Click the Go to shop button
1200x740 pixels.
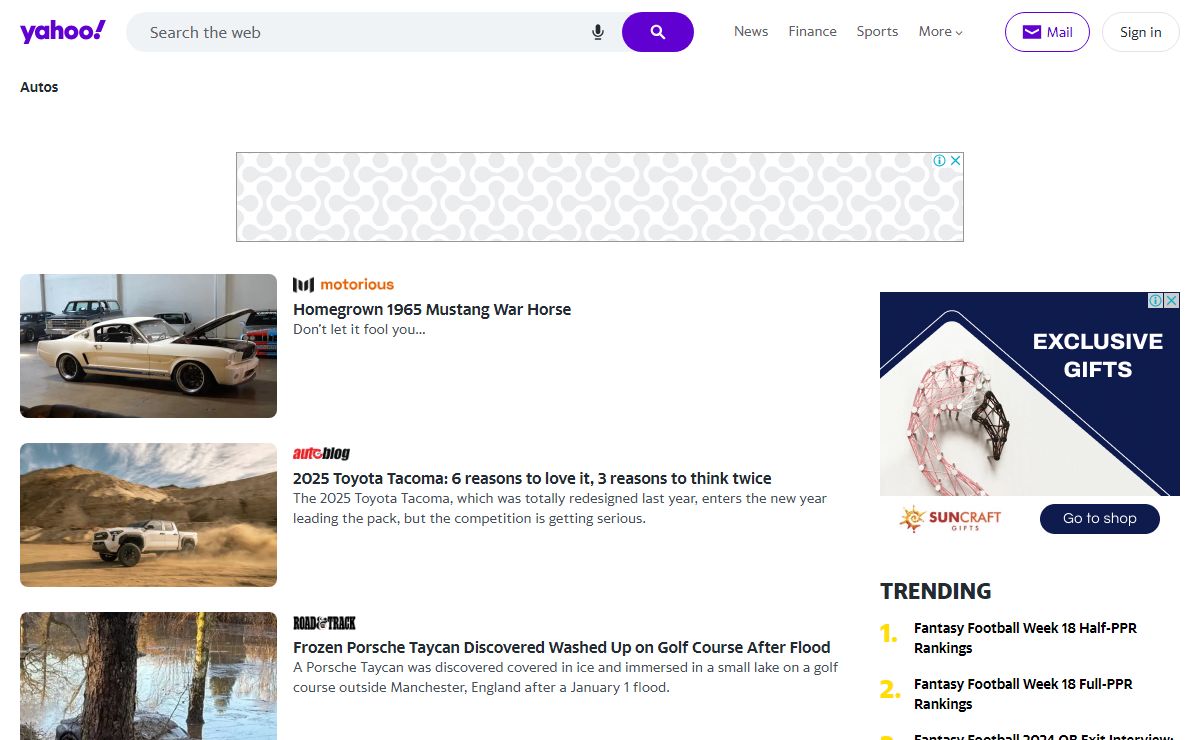pyautogui.click(x=1100, y=518)
